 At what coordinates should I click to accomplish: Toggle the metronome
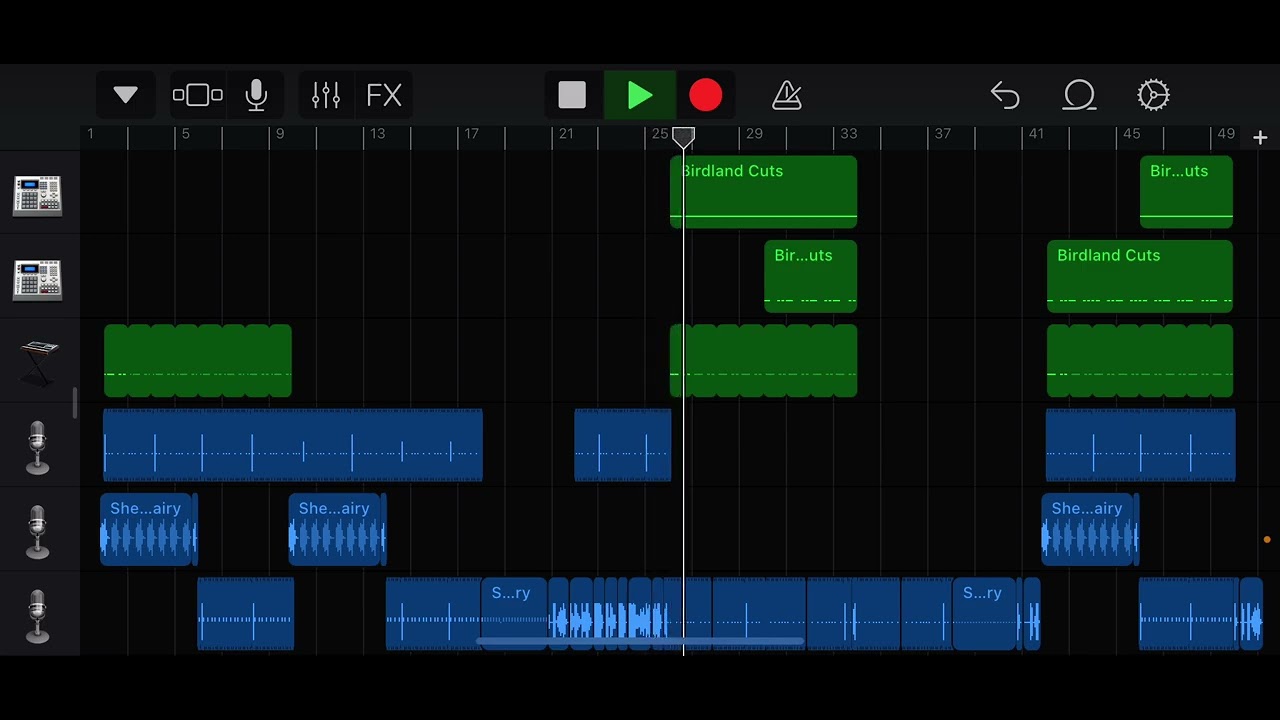[787, 95]
